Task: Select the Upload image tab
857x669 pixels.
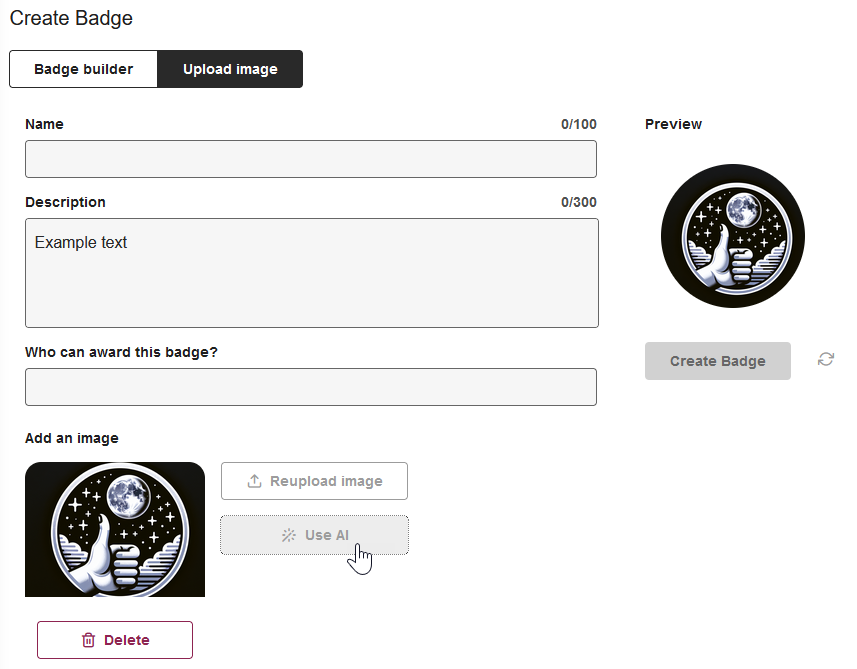Action: tap(229, 69)
